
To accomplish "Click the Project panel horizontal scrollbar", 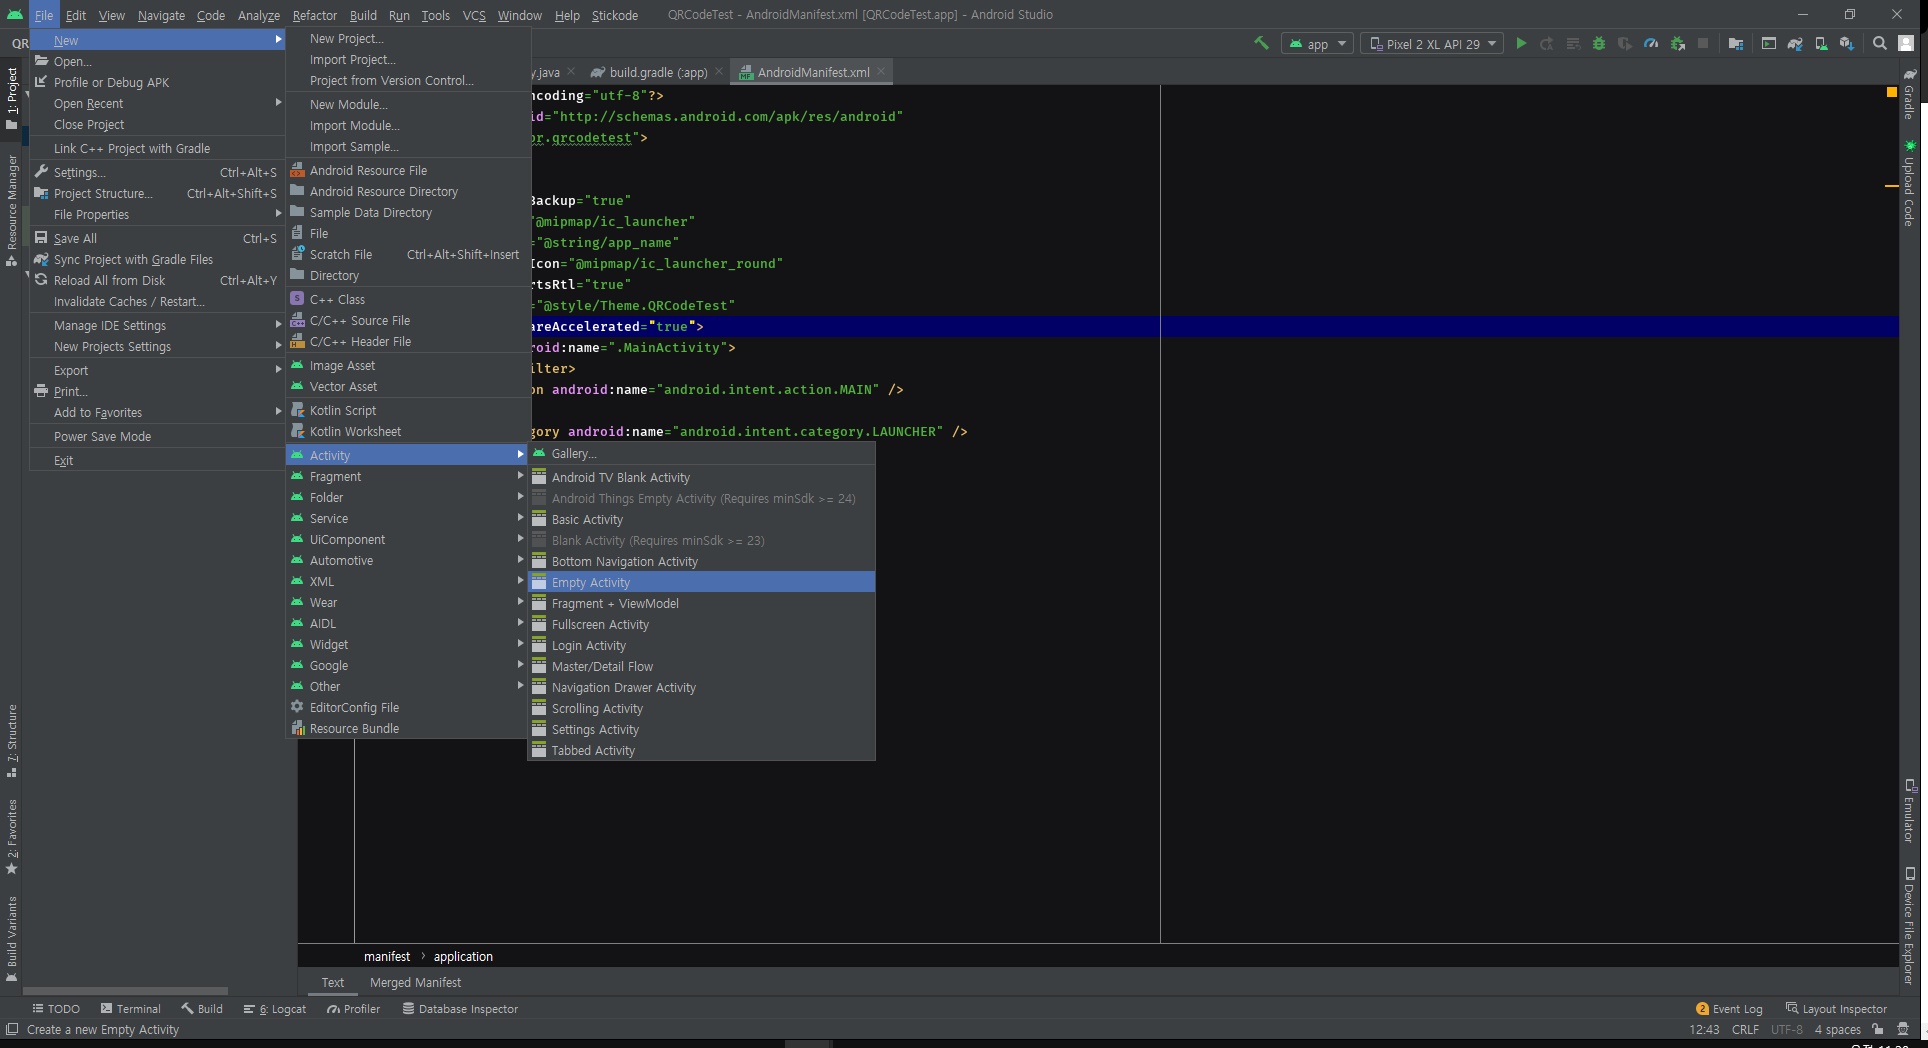I will [125, 991].
